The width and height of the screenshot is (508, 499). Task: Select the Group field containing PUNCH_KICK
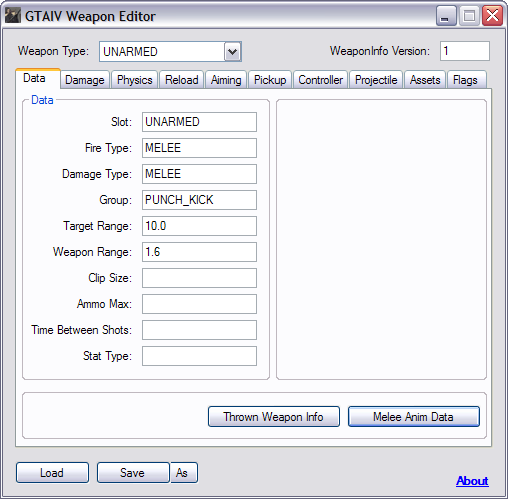[199, 200]
